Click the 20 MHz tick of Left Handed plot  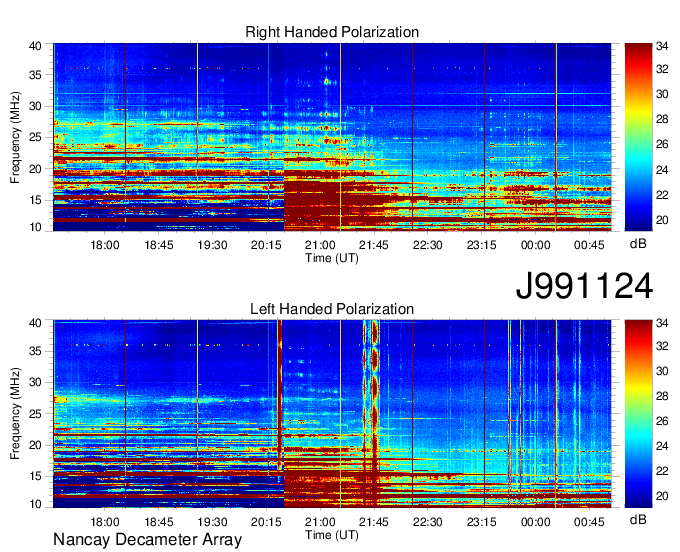(x=35, y=445)
